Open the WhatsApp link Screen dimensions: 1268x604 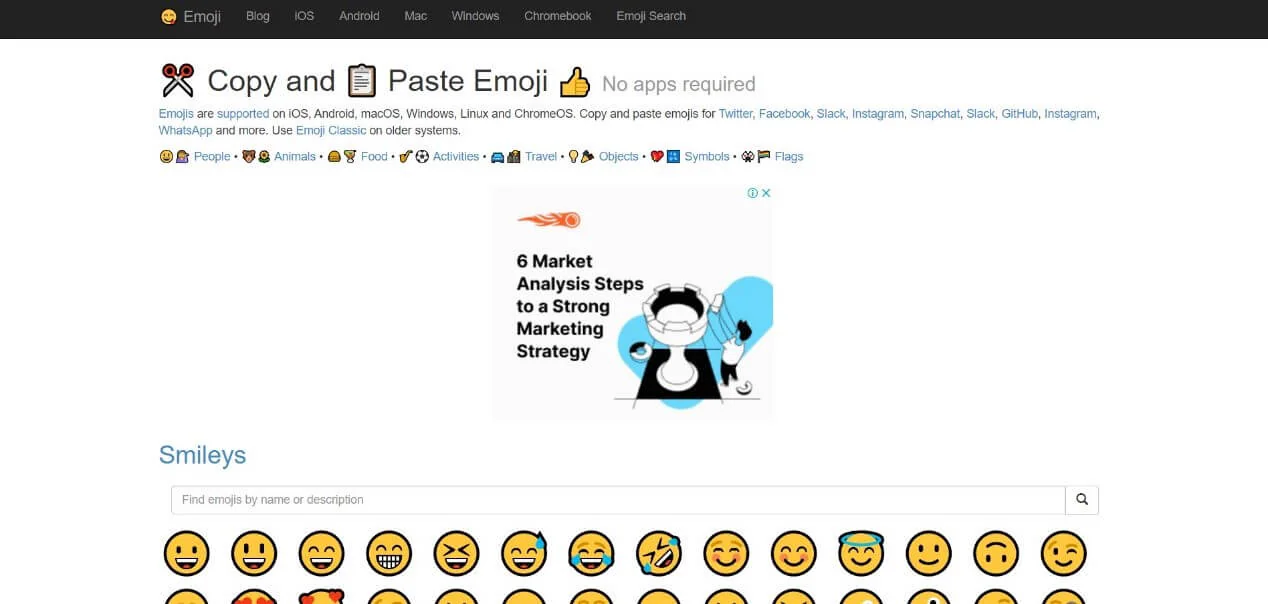pos(185,131)
